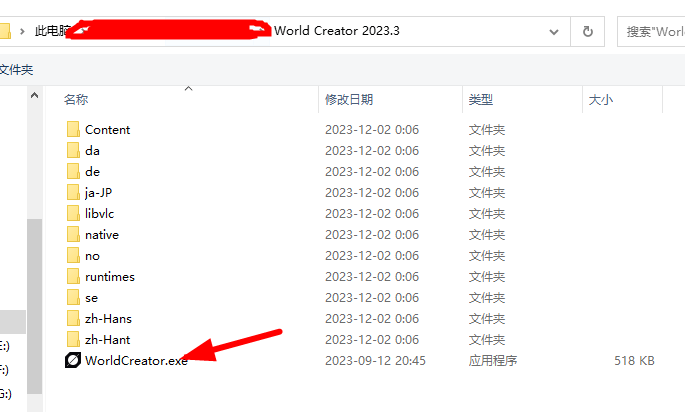Select the da folder name
The image size is (685, 412).
click(92, 151)
